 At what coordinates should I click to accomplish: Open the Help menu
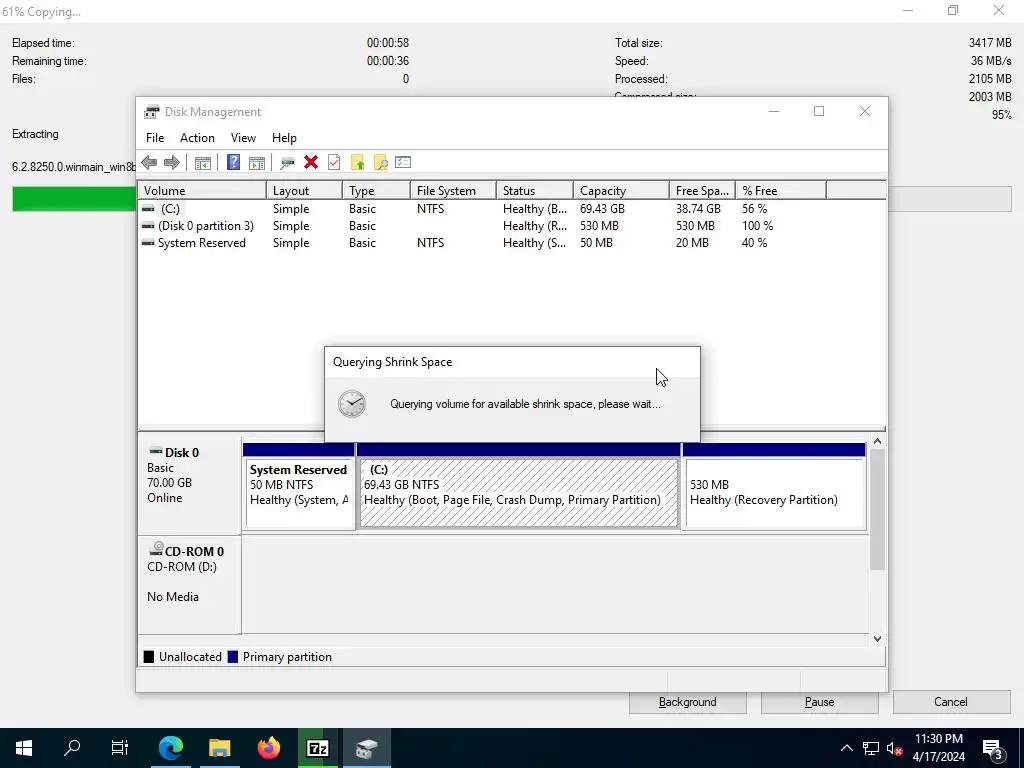(284, 138)
